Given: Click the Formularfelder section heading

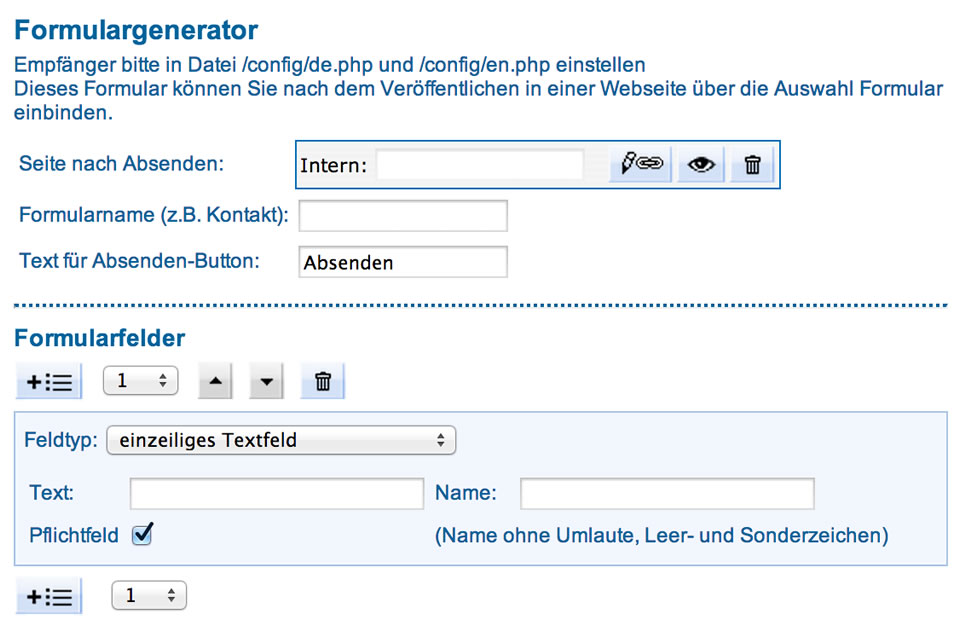Looking at the screenshot, I should [x=99, y=338].
